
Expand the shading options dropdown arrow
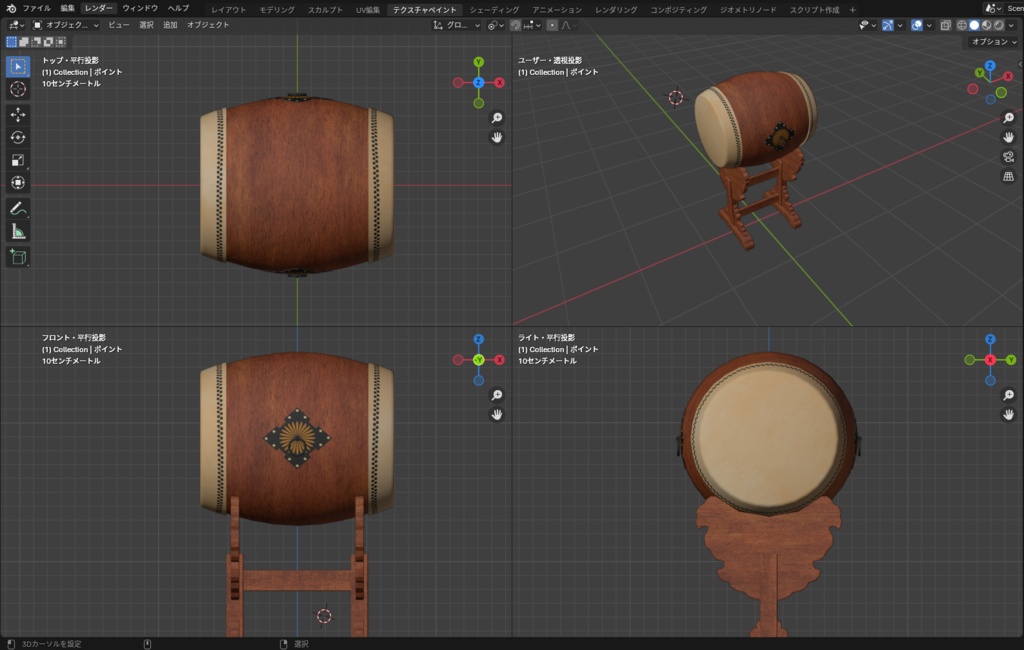pyautogui.click(x=1012, y=25)
